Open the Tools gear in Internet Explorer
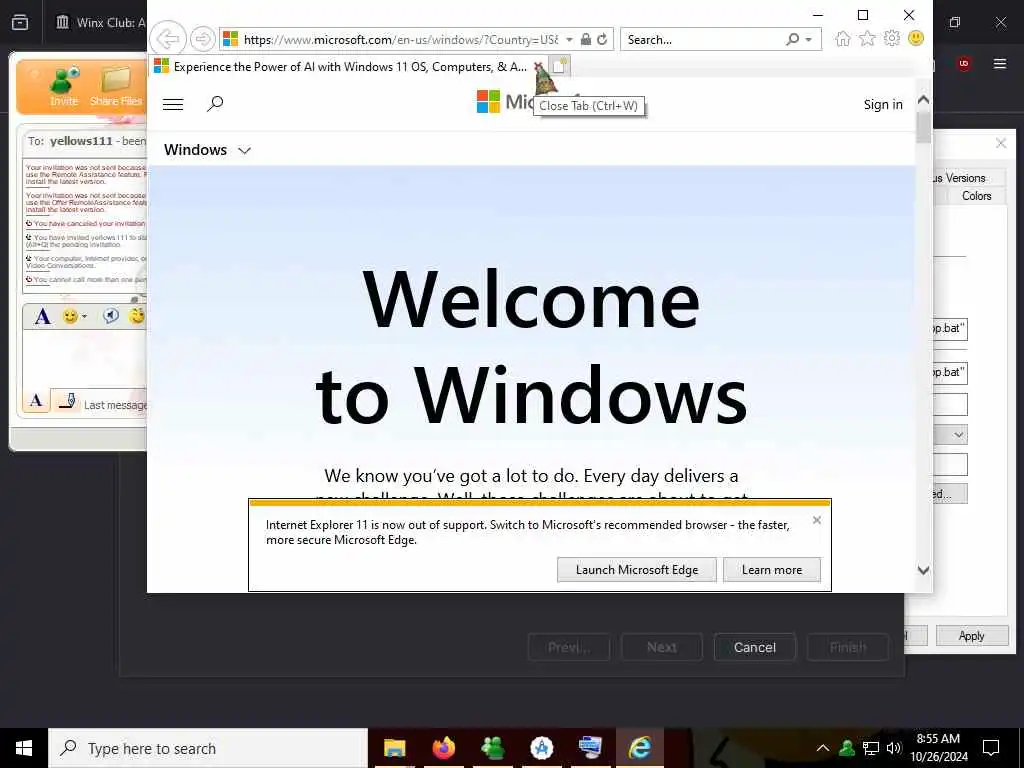Viewport: 1024px width, 768px height. [891, 39]
